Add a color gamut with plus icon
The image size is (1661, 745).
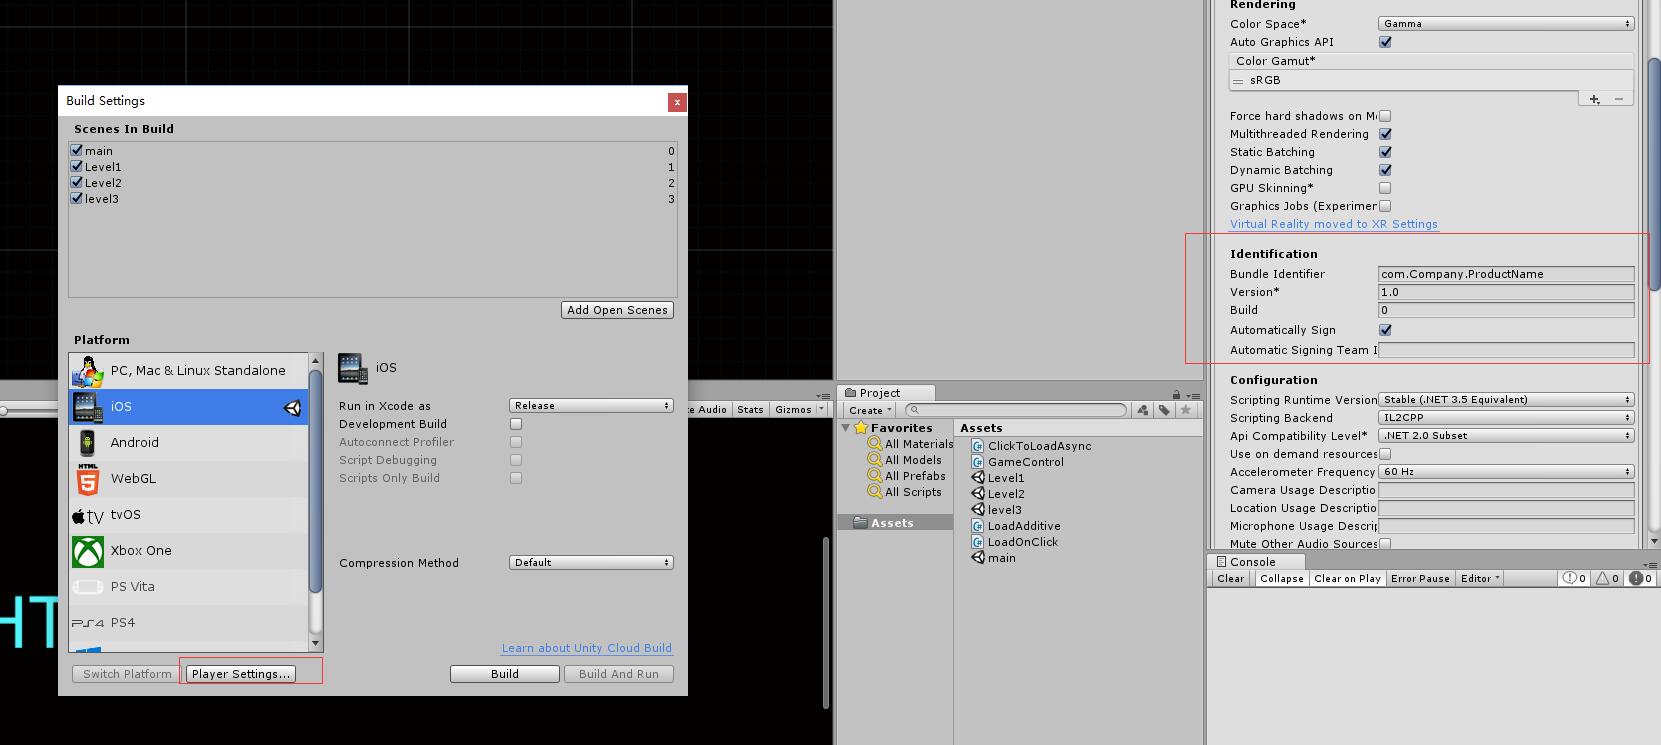tap(1594, 99)
